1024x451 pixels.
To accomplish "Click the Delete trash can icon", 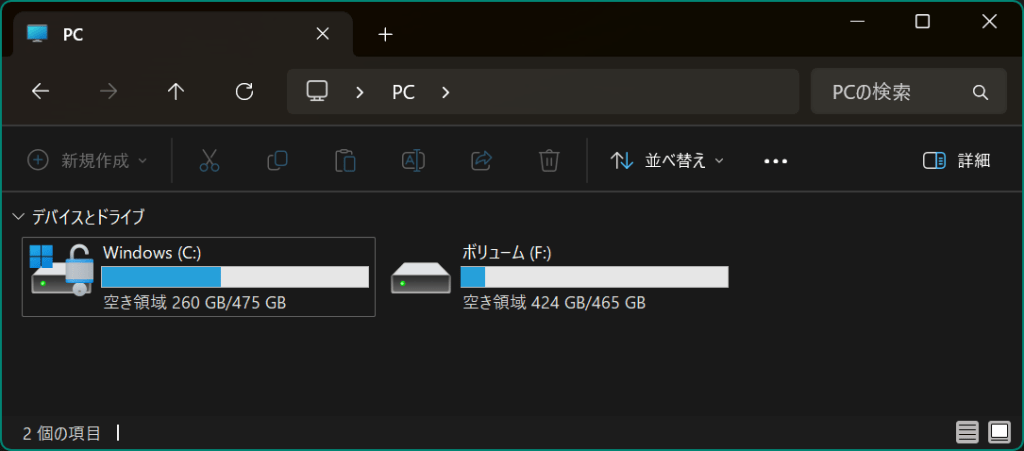I will [548, 160].
